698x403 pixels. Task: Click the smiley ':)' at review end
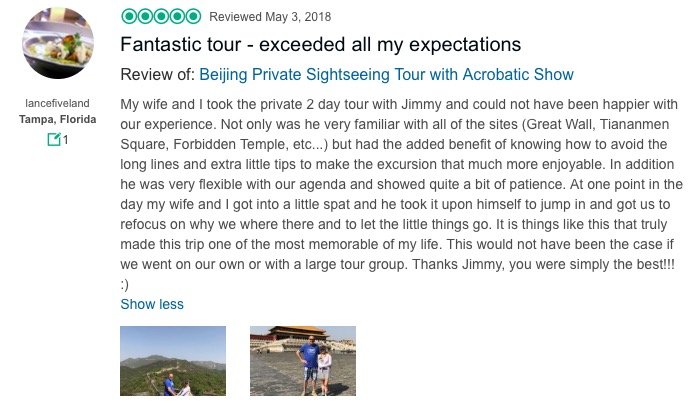tap(124, 284)
